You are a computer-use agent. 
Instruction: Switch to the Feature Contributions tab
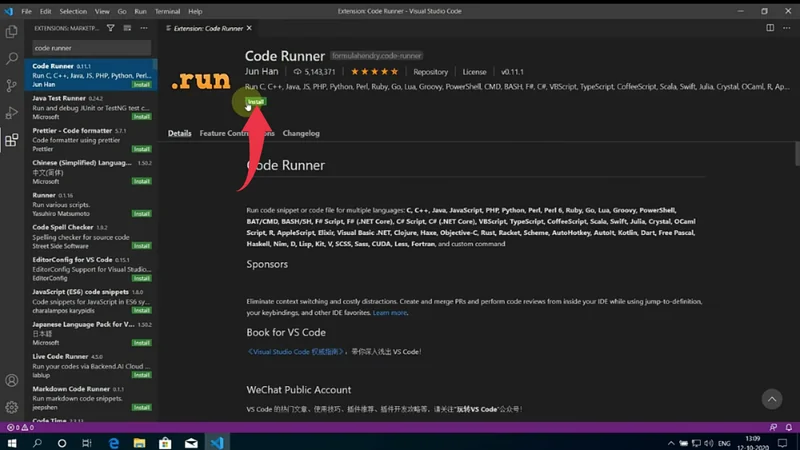236,133
